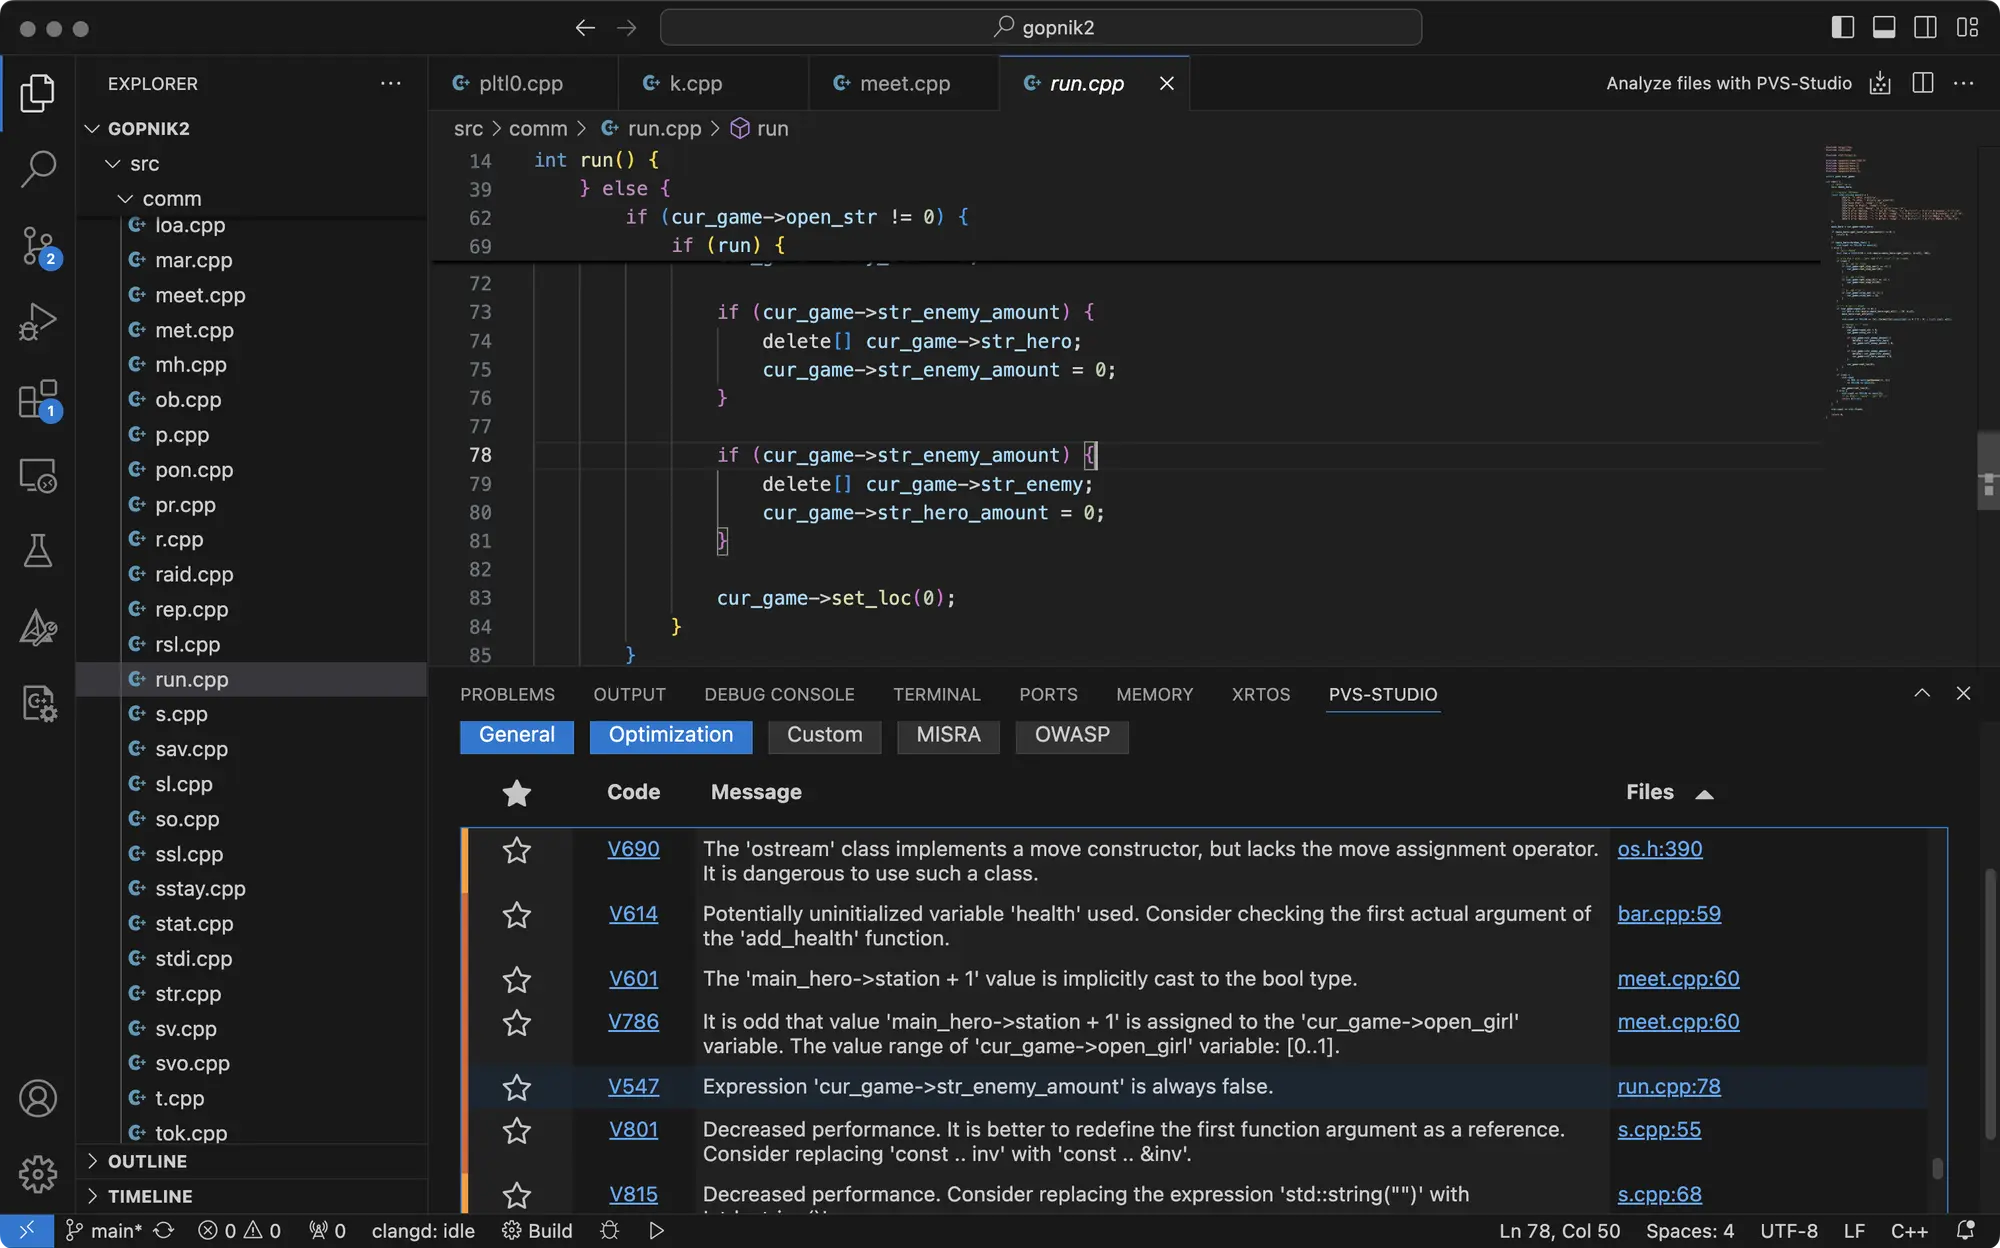Click in the gopnik2 command center search

(1041, 27)
